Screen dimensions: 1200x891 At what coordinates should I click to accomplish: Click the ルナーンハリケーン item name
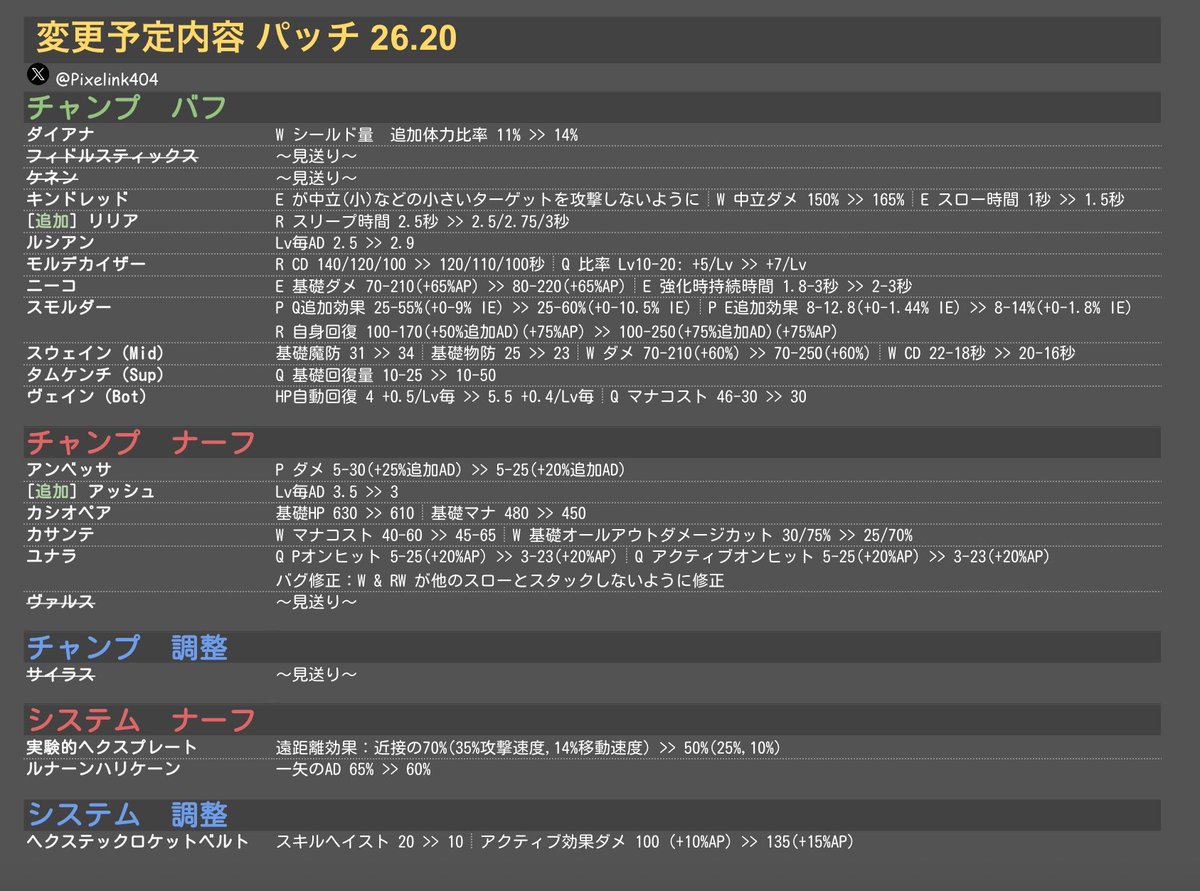[x=103, y=769]
